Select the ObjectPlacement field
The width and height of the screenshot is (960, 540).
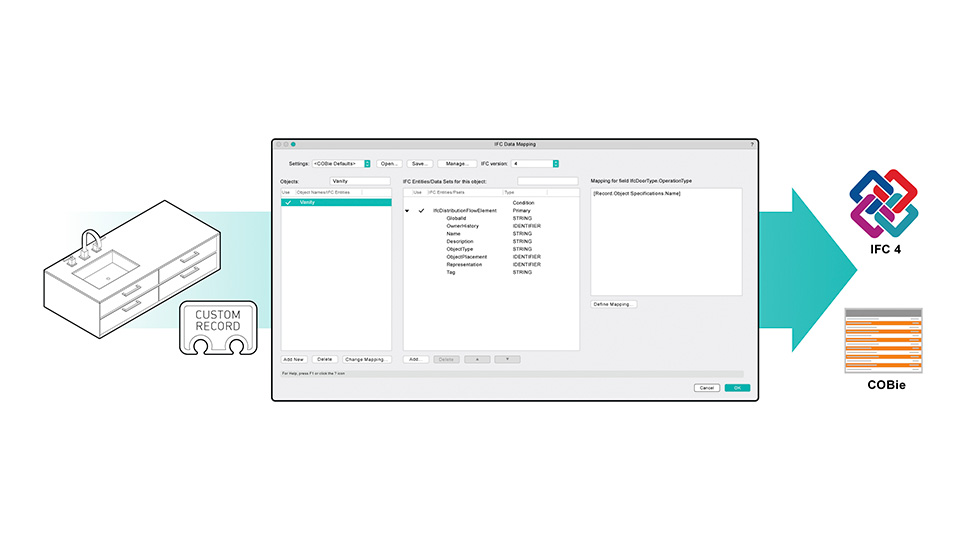pos(467,257)
